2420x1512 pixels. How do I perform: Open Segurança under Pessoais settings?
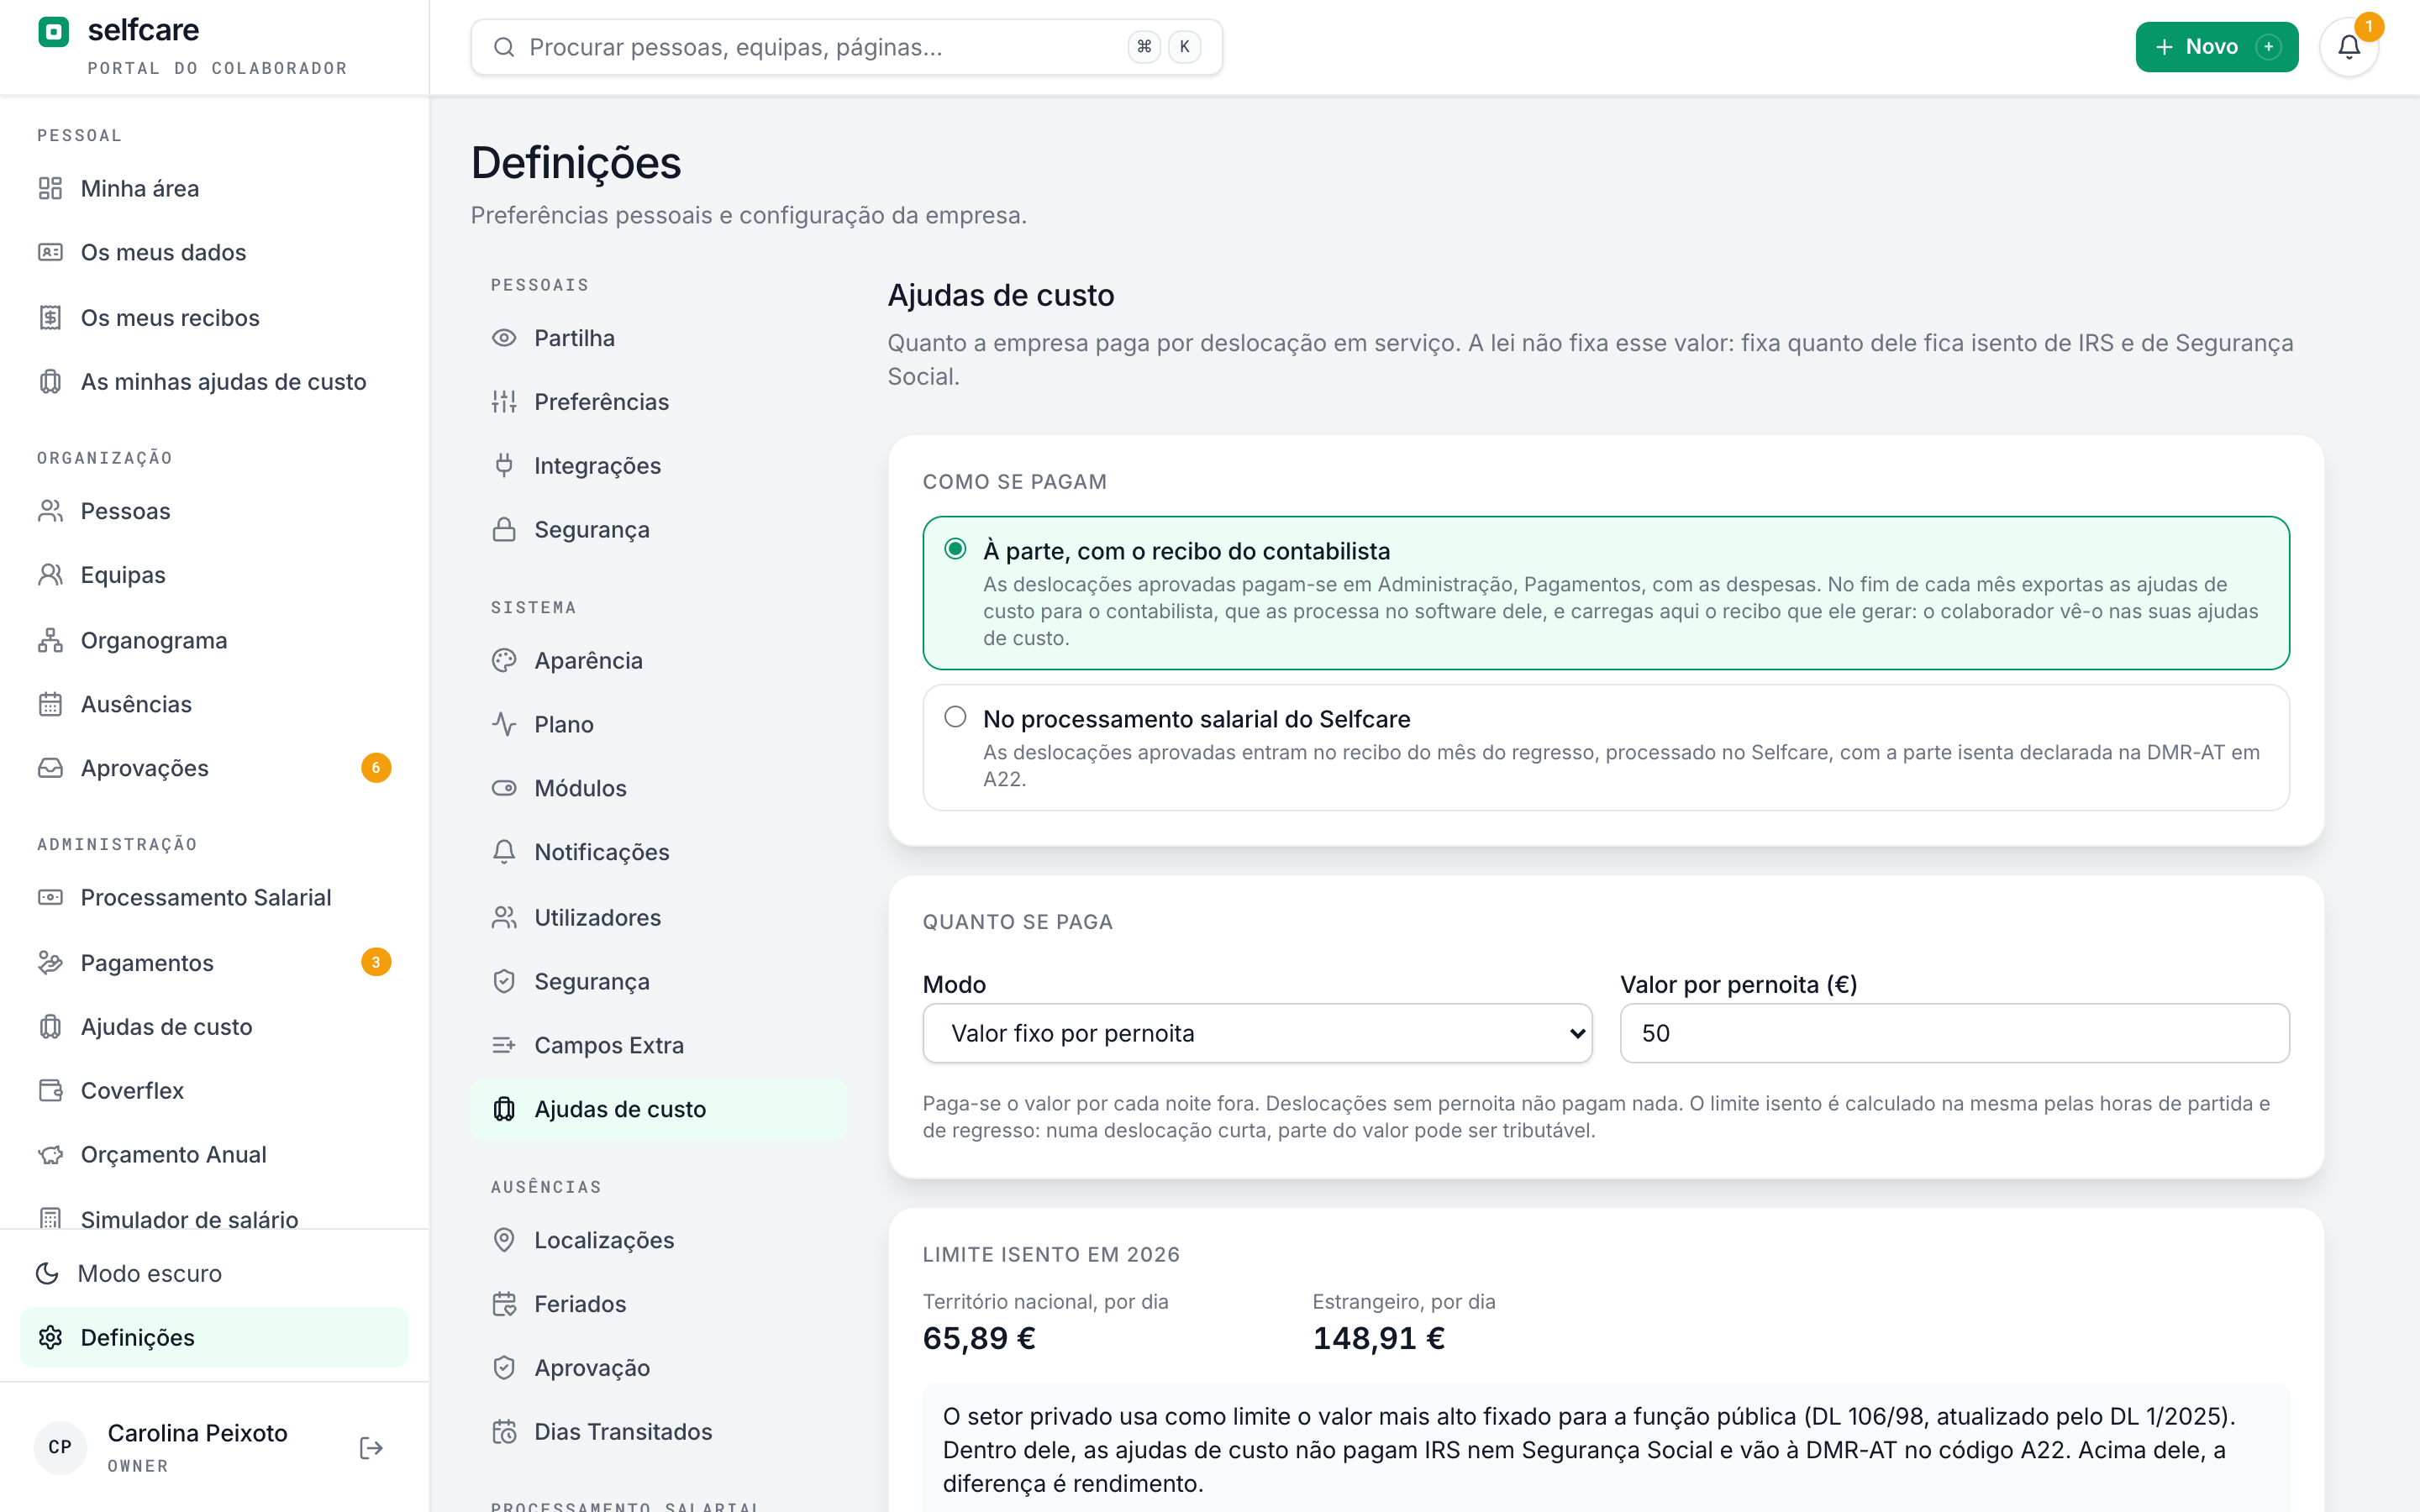(658, 529)
